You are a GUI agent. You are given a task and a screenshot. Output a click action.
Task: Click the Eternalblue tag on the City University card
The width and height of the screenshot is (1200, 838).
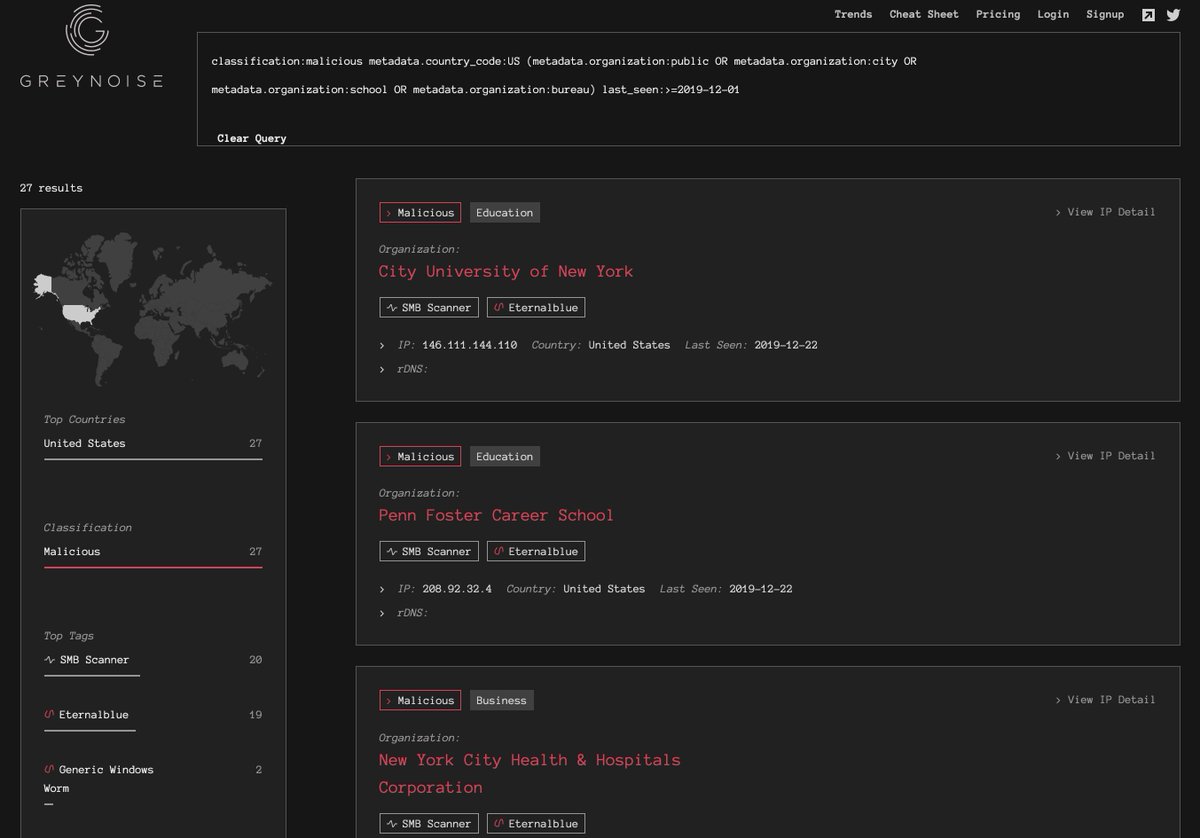536,307
